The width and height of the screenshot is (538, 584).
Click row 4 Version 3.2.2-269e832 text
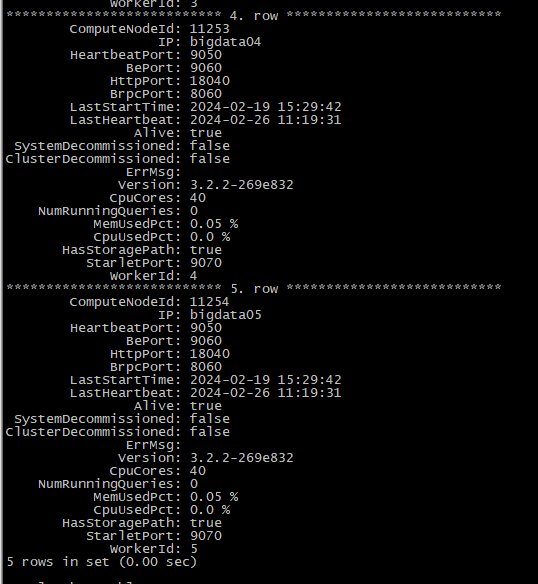click(x=241, y=185)
